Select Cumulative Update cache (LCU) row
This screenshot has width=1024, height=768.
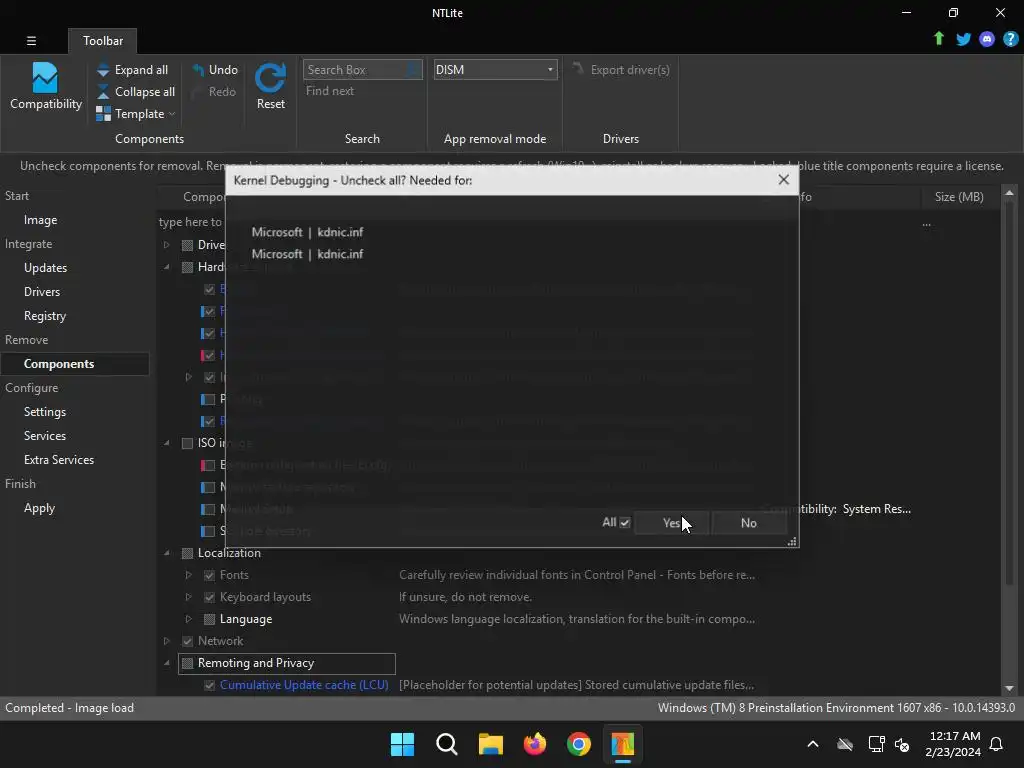click(x=304, y=685)
